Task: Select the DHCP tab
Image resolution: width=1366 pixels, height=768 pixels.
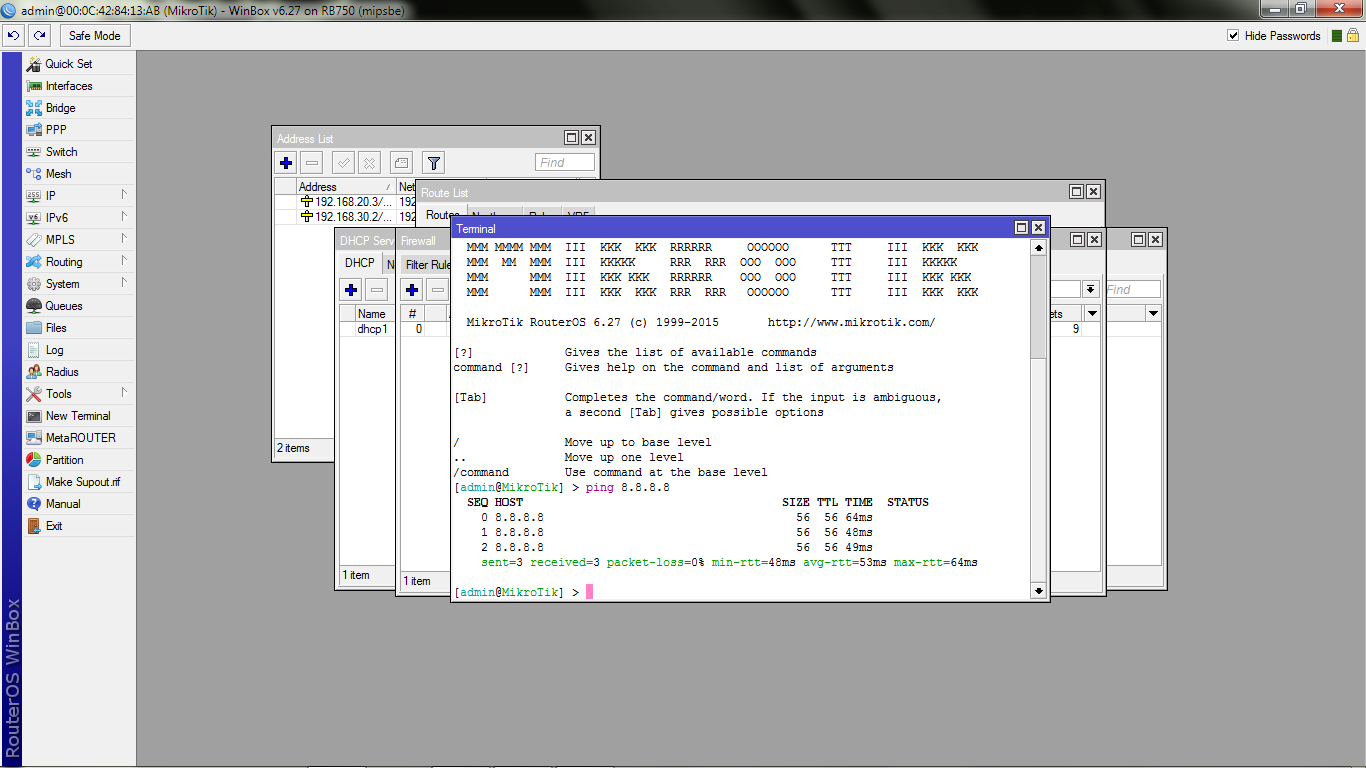Action: click(359, 263)
